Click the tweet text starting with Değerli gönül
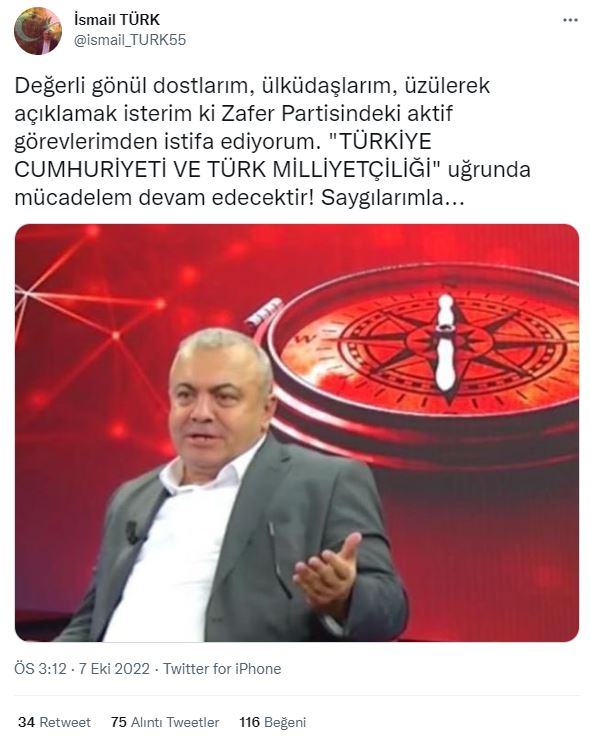This screenshot has width=590, height=746. click(272, 142)
